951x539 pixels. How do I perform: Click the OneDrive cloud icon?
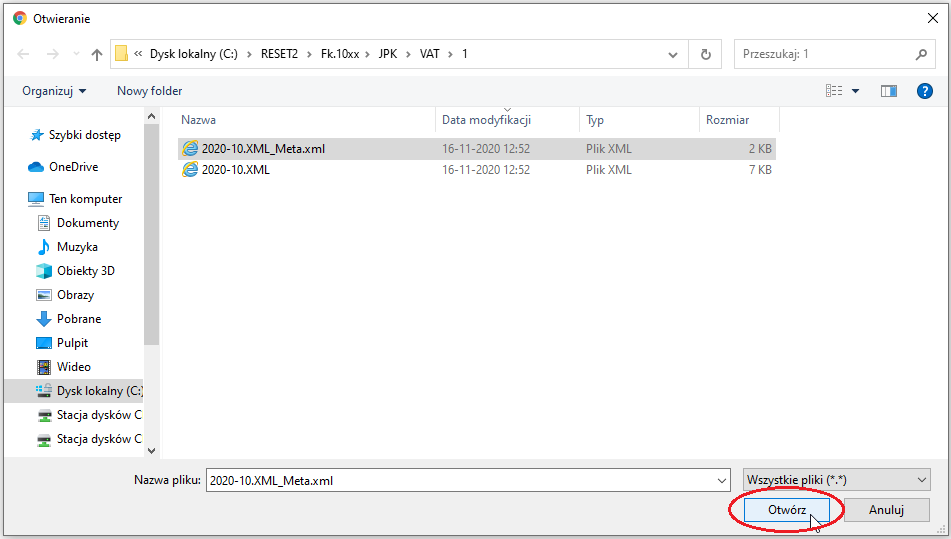click(x=36, y=167)
